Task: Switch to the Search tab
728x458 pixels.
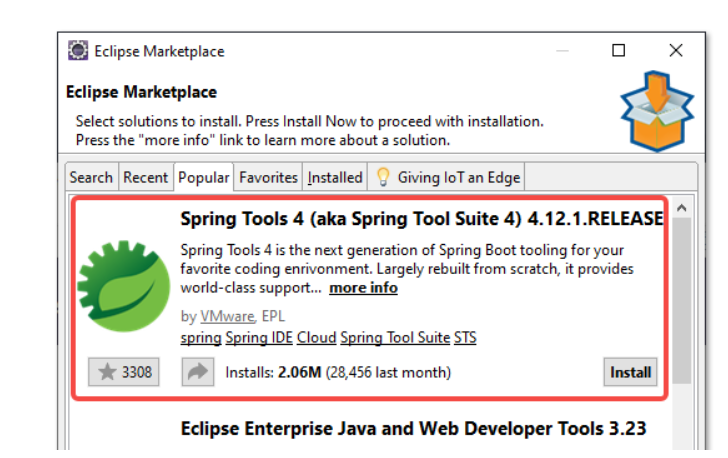Action: coord(91,177)
